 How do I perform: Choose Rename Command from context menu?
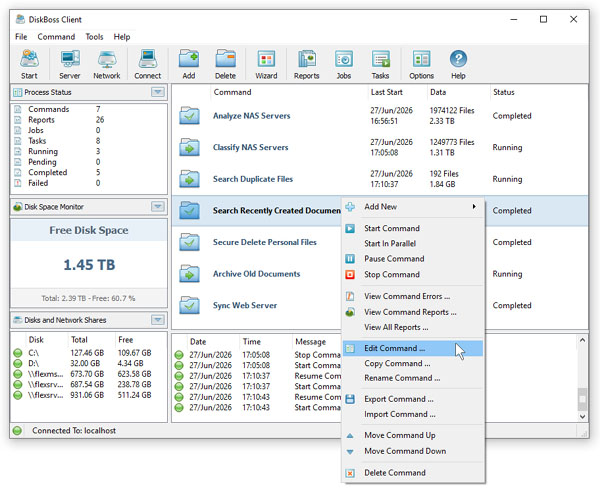pyautogui.click(x=413, y=378)
